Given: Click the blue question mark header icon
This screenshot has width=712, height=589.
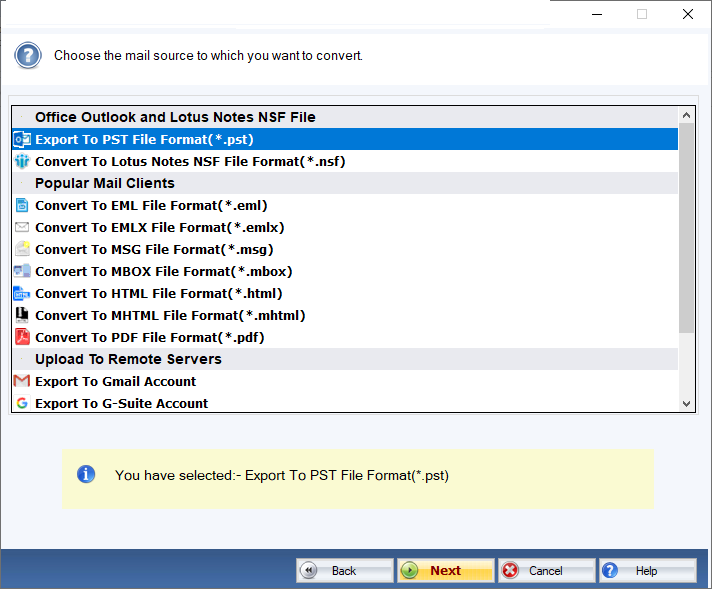Looking at the screenshot, I should coord(28,55).
